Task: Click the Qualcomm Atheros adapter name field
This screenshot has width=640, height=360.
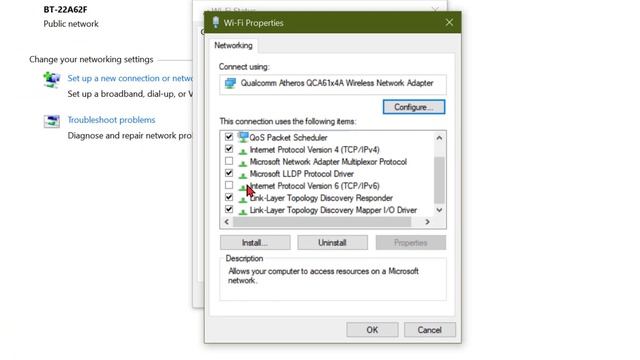Action: pyautogui.click(x=333, y=84)
